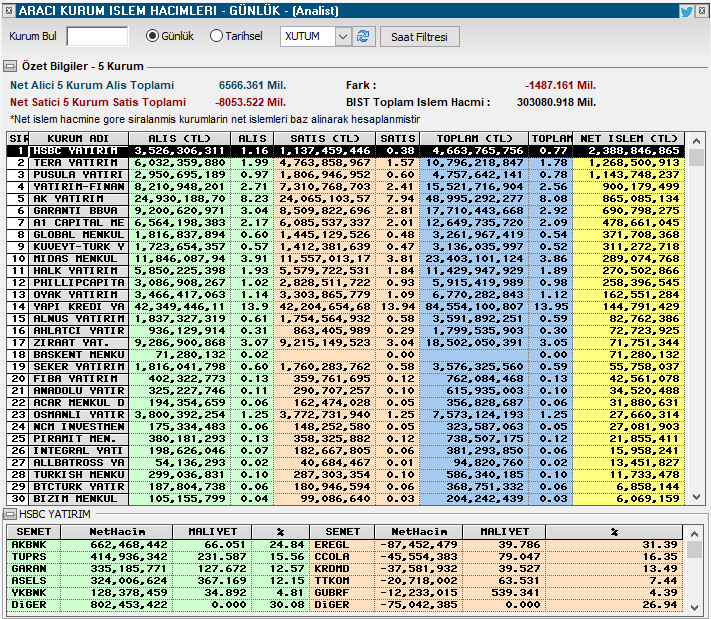Select the FIBA YATIRIM row
The height and width of the screenshot is (619, 711).
(x=346, y=379)
